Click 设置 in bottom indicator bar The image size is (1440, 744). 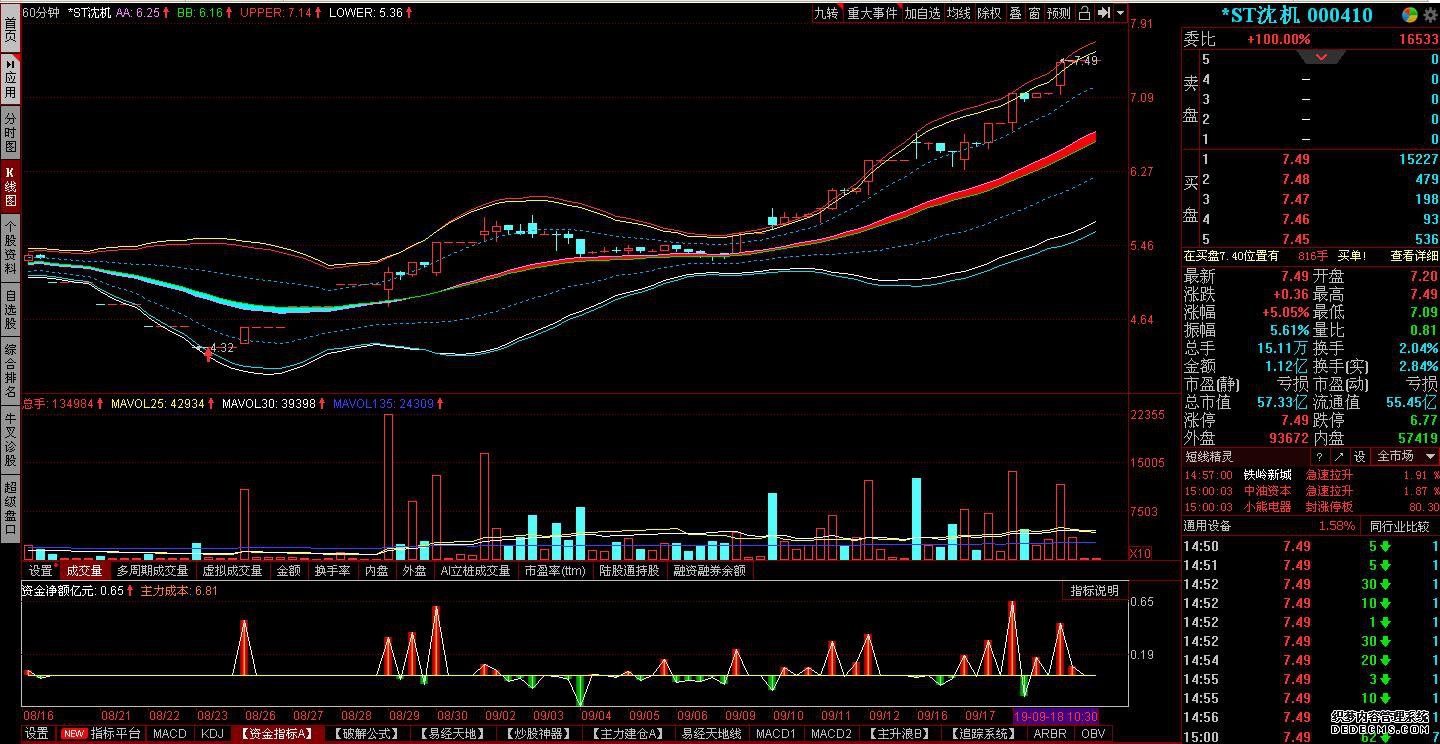[x=36, y=734]
